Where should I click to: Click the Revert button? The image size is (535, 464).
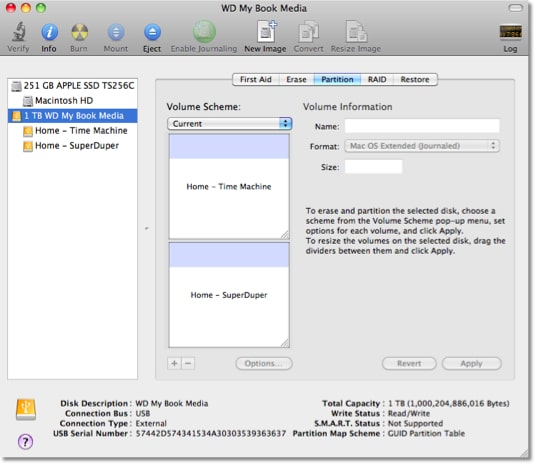point(409,363)
